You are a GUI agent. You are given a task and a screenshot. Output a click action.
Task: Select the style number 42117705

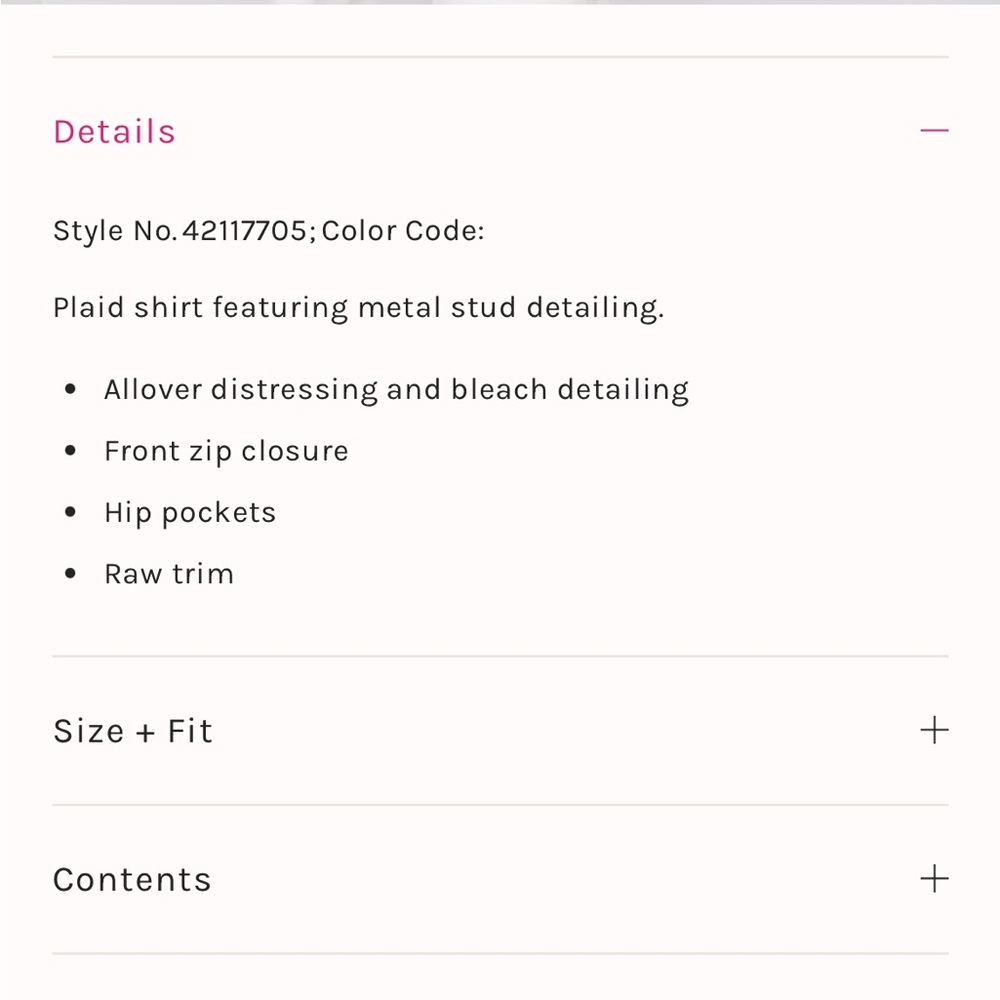(x=244, y=230)
